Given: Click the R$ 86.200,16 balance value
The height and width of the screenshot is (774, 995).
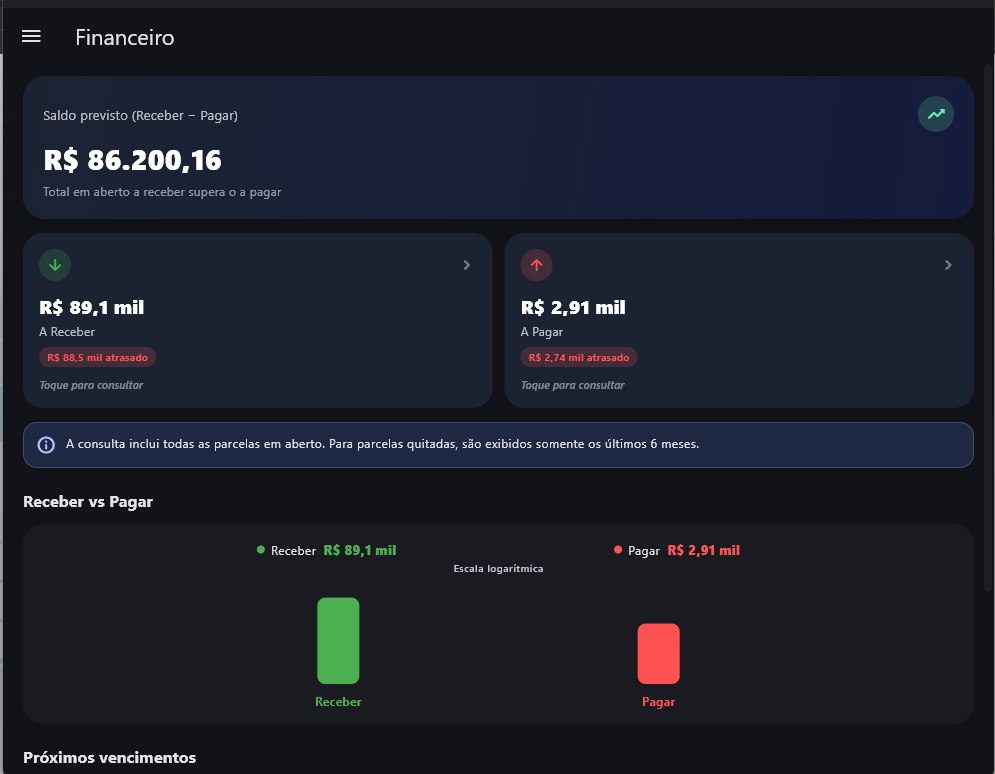Looking at the screenshot, I should [133, 161].
